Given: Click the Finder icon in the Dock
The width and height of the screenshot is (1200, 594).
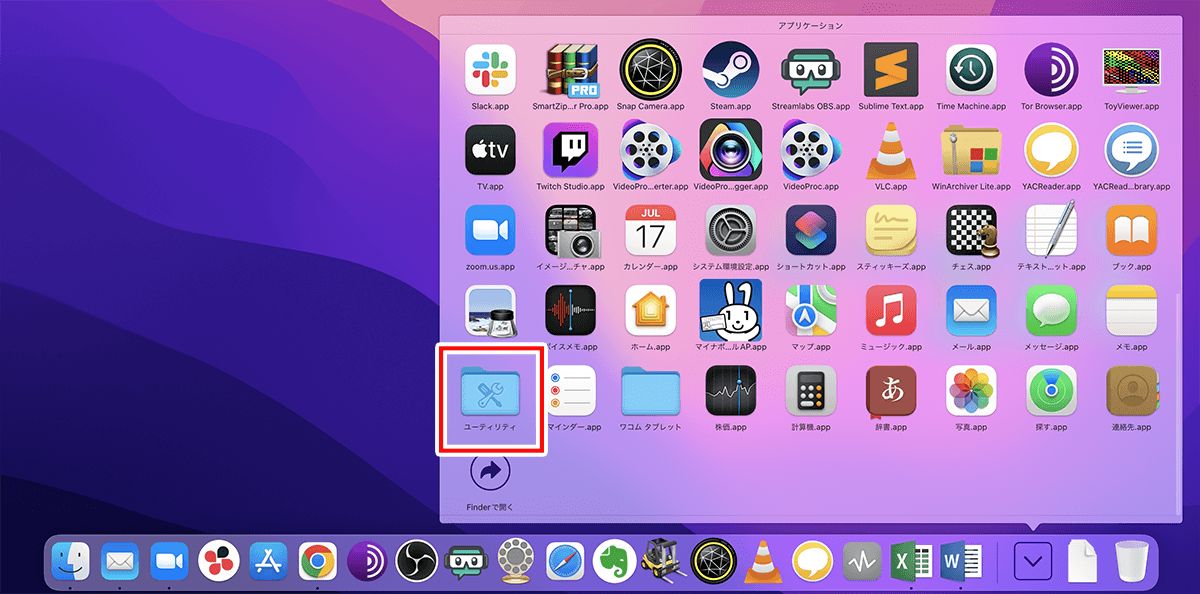Looking at the screenshot, I should click(71, 562).
